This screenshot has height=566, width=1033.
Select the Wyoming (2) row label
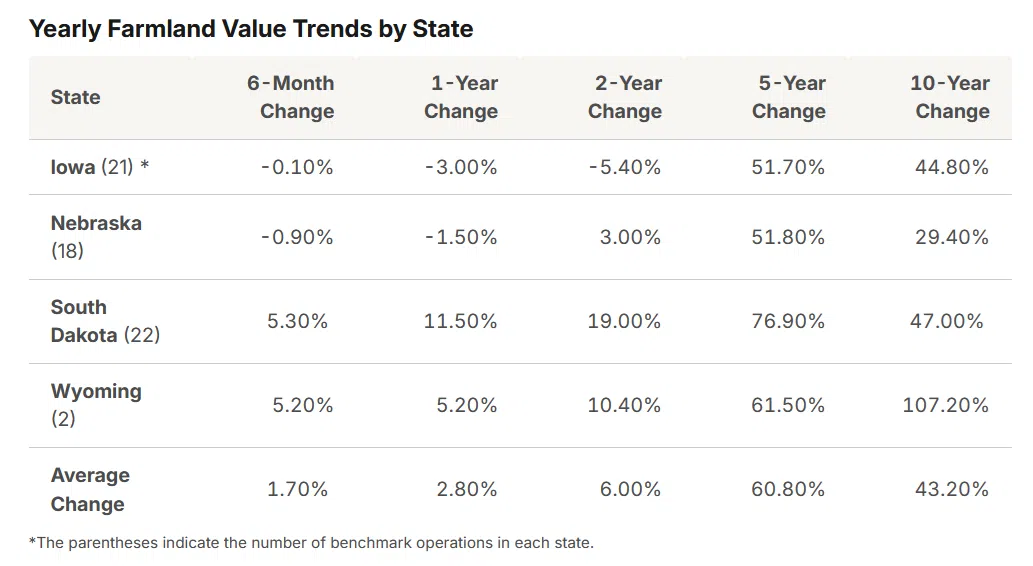96,405
